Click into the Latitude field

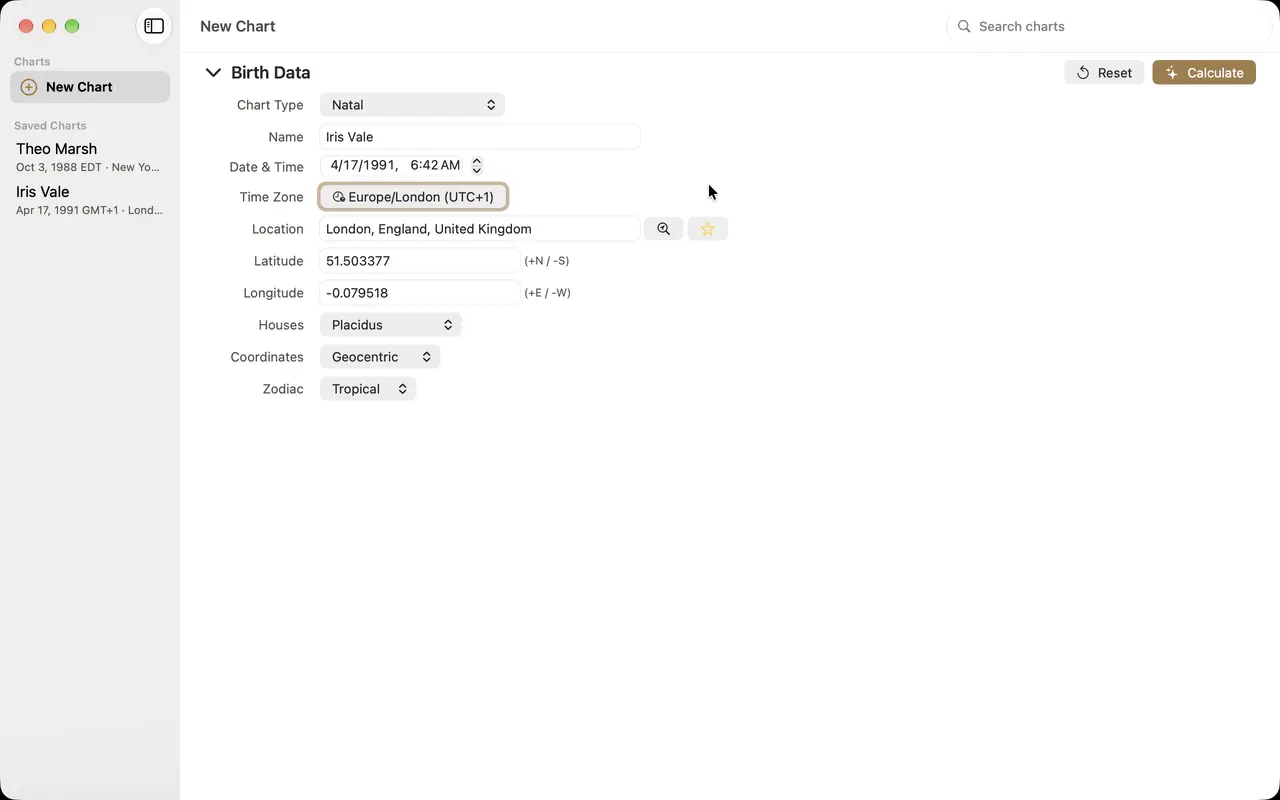(420, 261)
